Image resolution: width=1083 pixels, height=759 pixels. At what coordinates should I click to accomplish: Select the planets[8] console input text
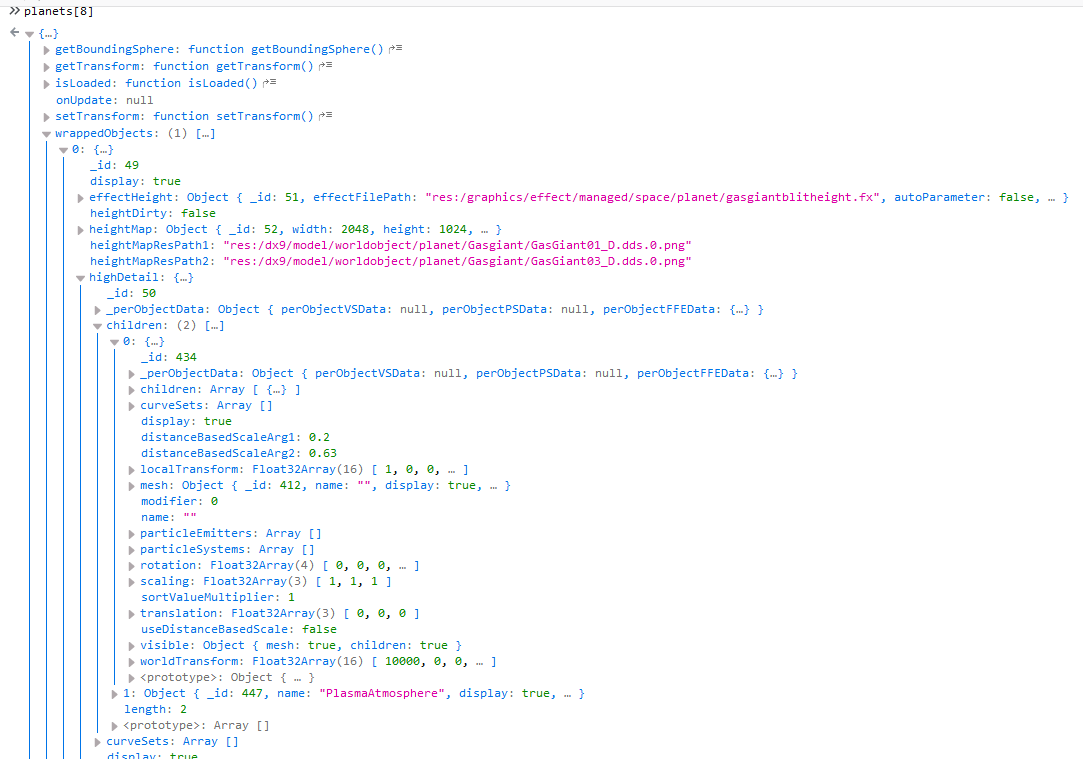[x=58, y=11]
